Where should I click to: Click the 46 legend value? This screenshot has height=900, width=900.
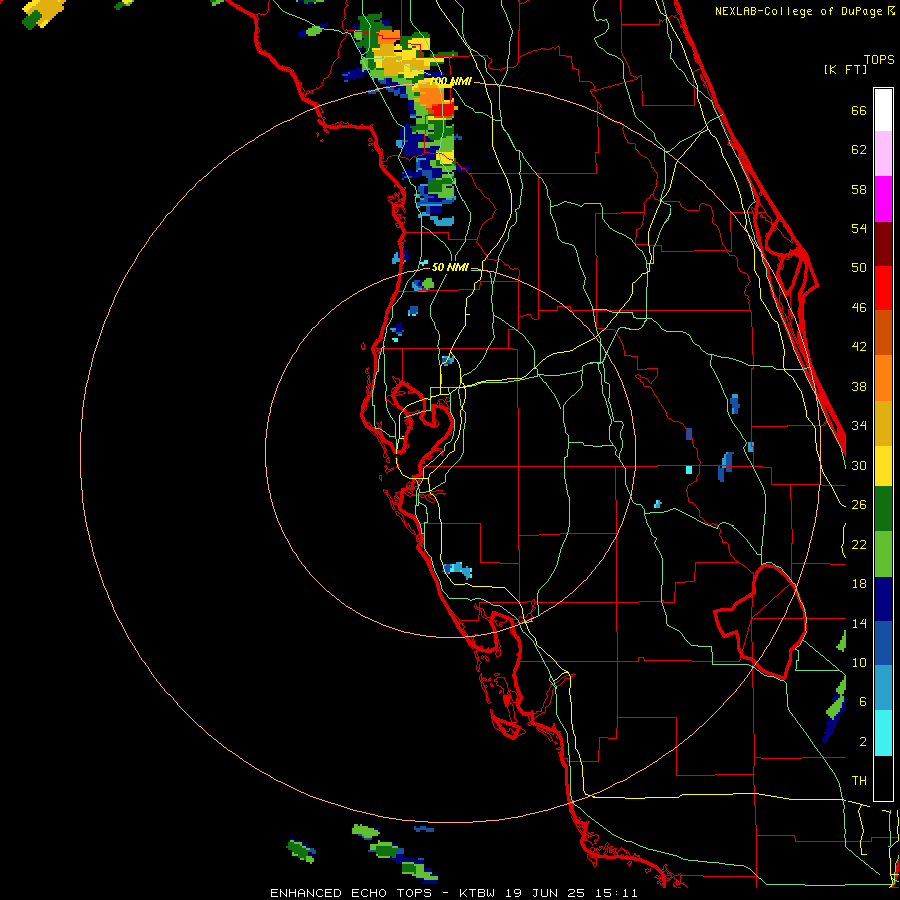pos(859,308)
